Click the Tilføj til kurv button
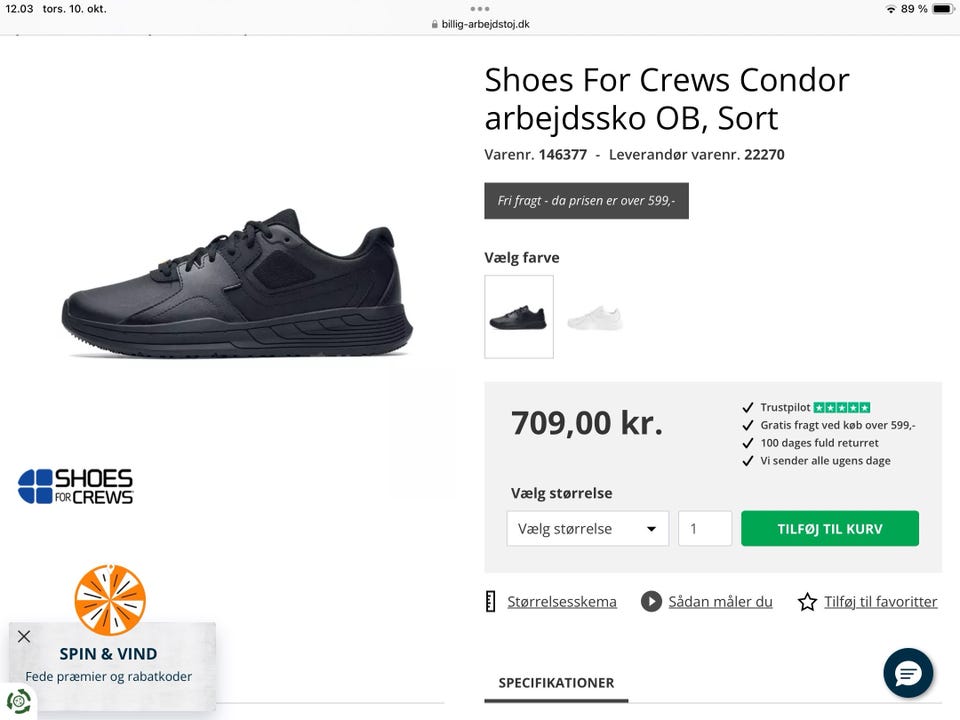 click(x=829, y=529)
